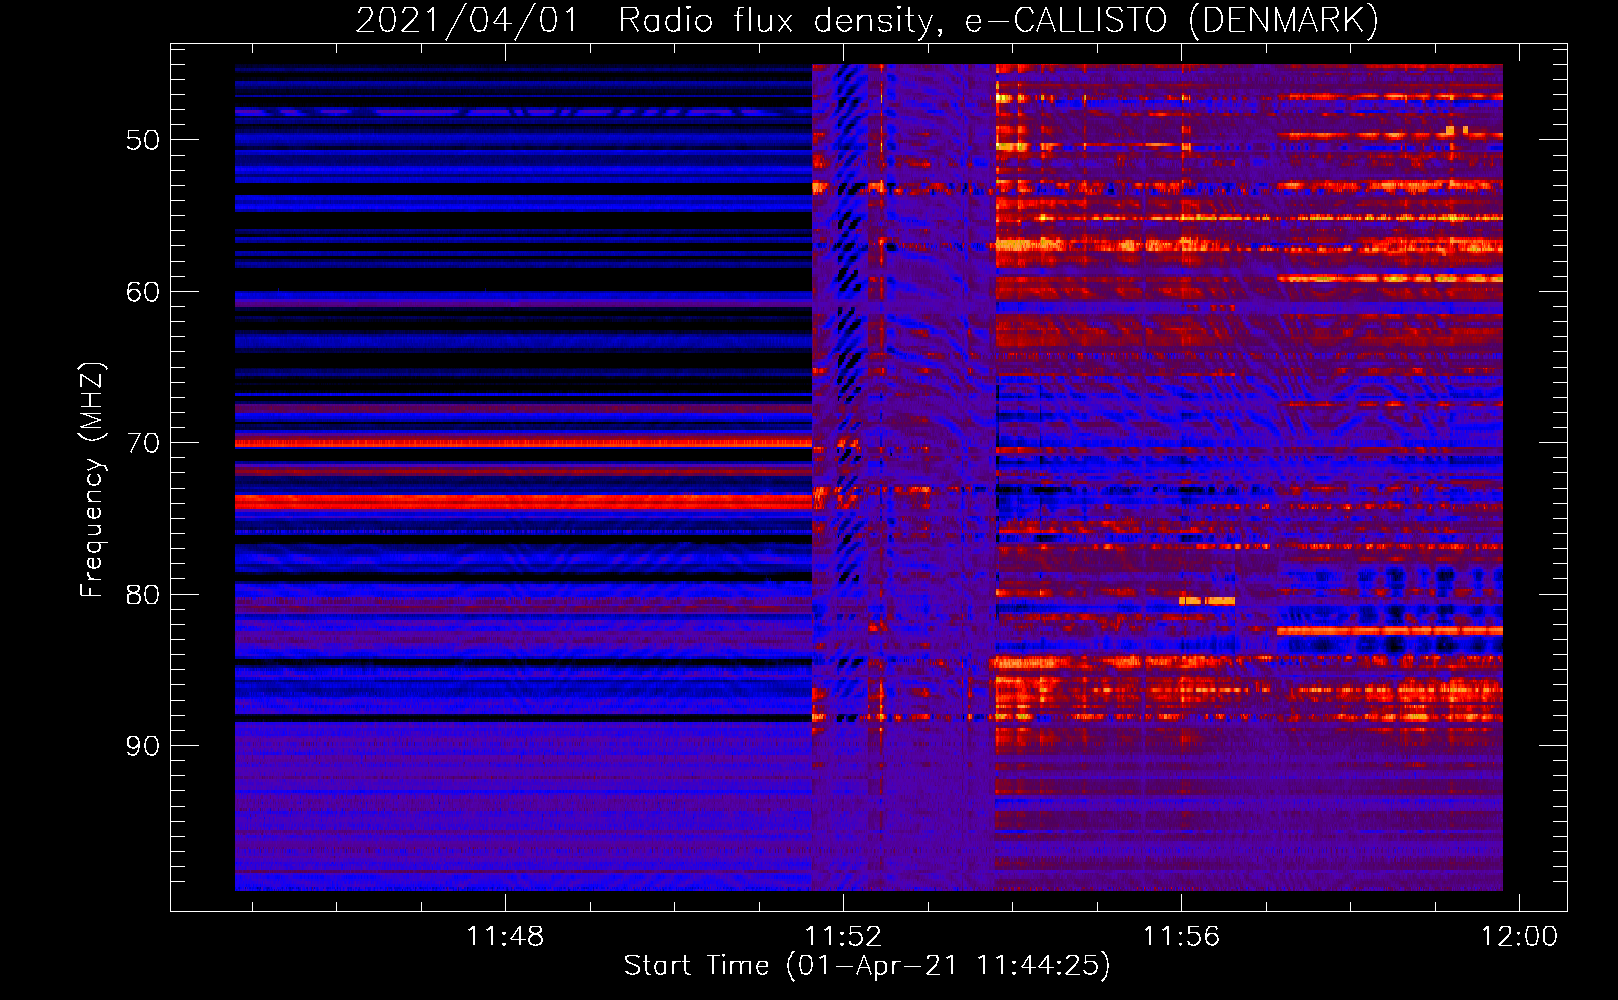
Task: Click the date 2021/04/01 in the title
Action: [x=467, y=20]
